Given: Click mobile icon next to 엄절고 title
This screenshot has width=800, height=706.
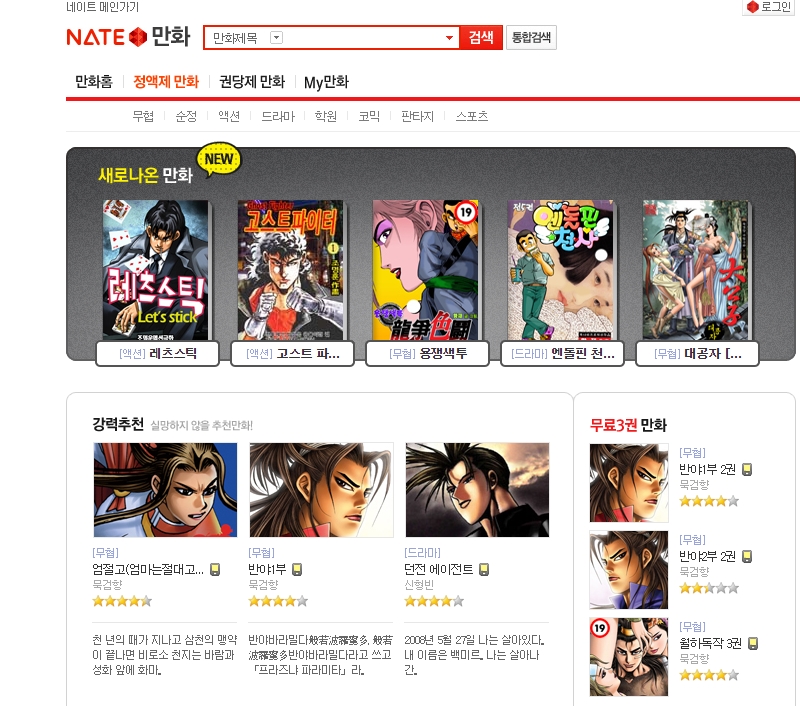Looking at the screenshot, I should click(x=215, y=569).
